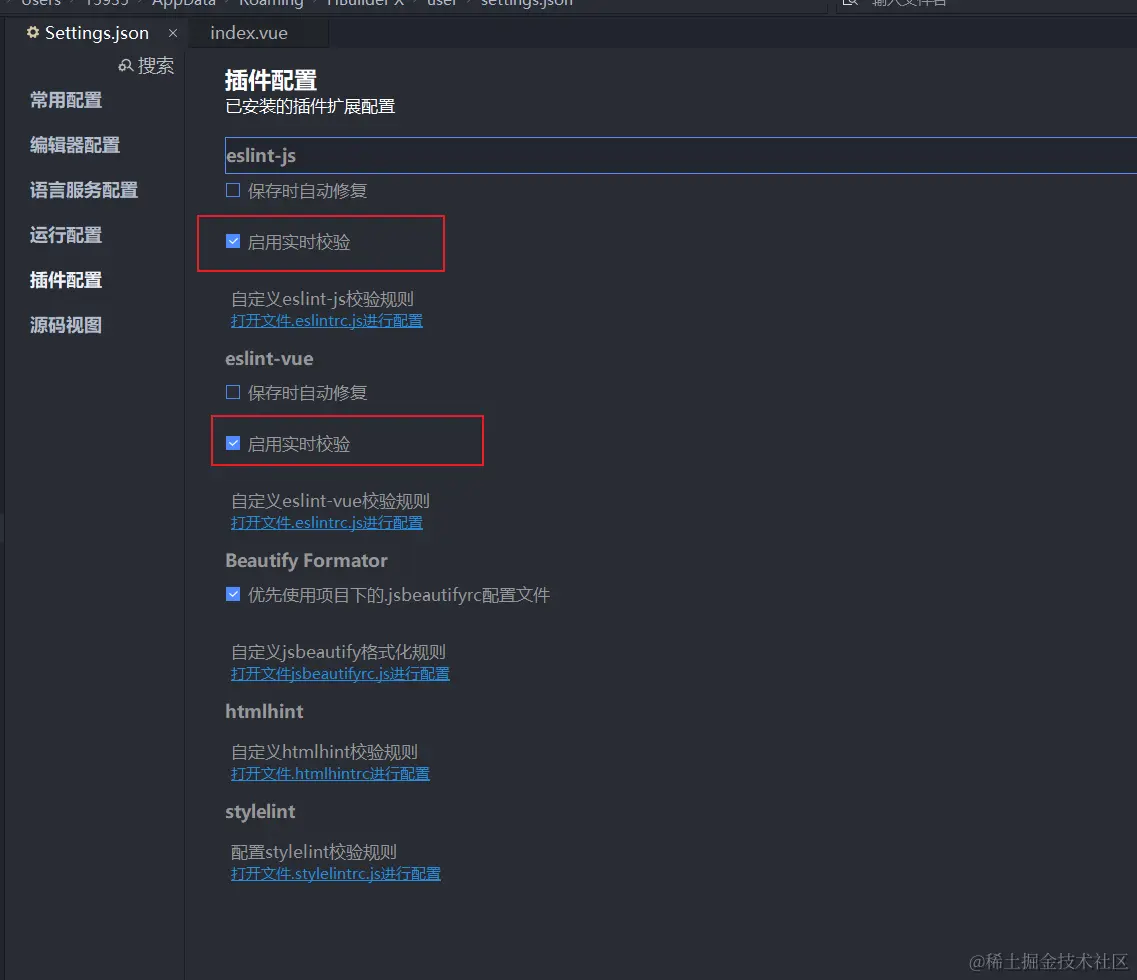Image resolution: width=1137 pixels, height=980 pixels.
Task: Click the 自定义jsbeautify格式化规则 label
Action: [338, 651]
